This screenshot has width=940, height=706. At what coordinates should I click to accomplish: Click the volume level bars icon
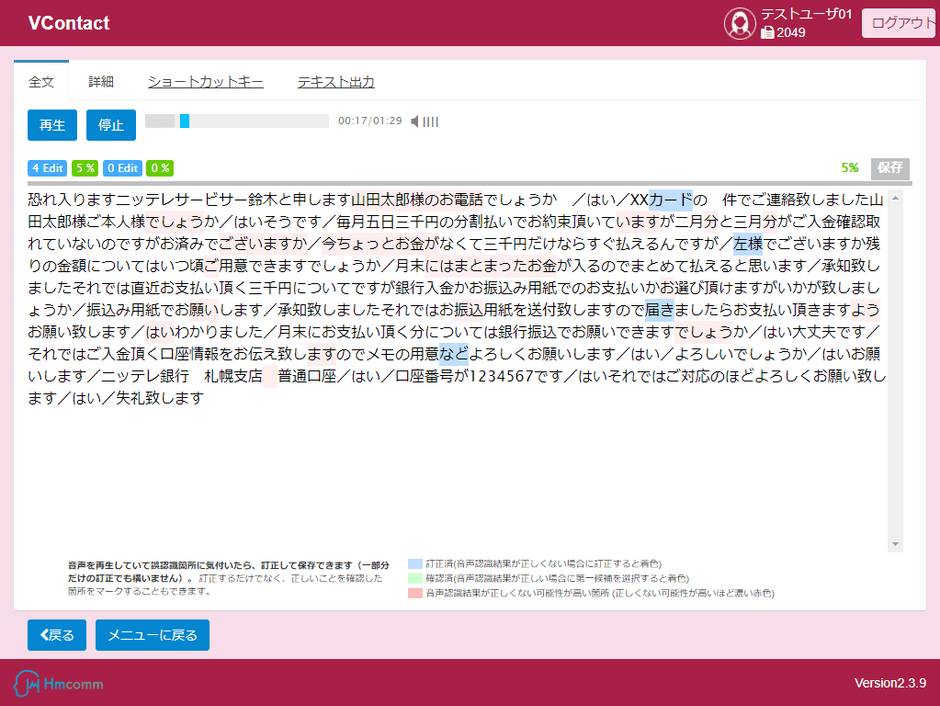coord(428,120)
